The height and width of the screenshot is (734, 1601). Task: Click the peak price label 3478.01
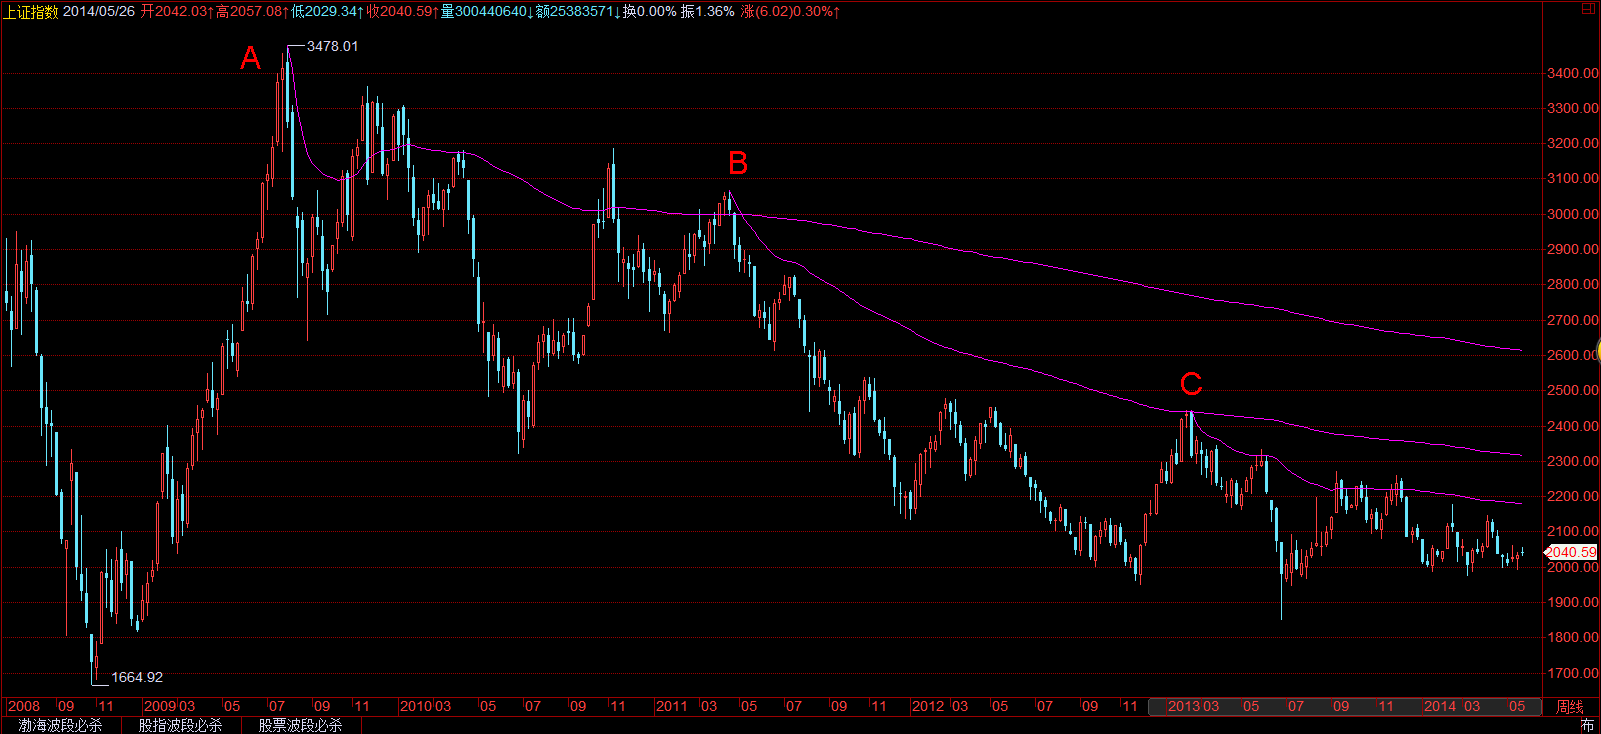pyautogui.click(x=332, y=46)
